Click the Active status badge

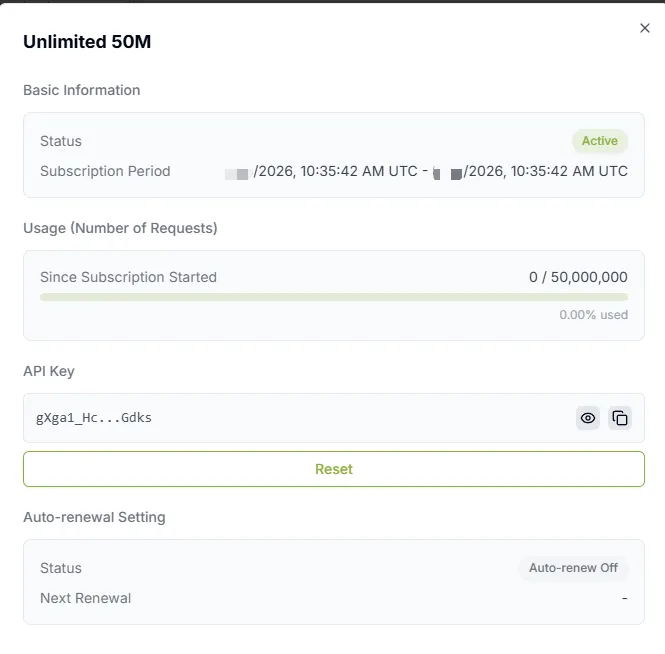point(600,141)
